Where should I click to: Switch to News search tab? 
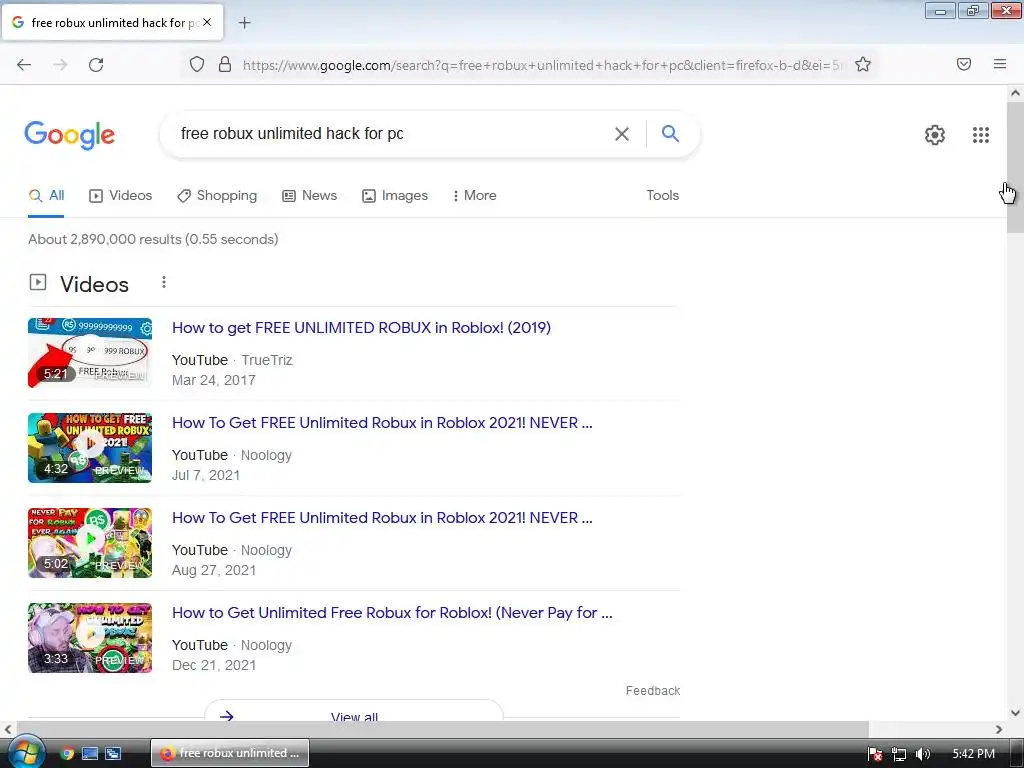click(310, 195)
